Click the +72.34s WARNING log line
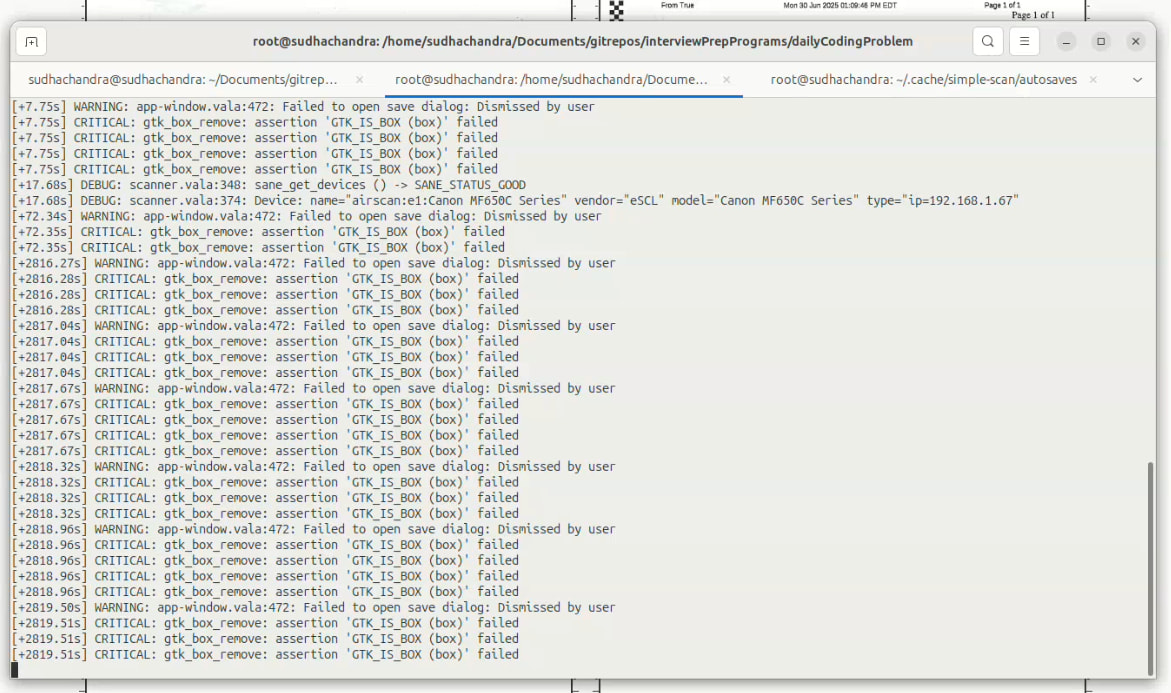1171x693 pixels. point(308,216)
